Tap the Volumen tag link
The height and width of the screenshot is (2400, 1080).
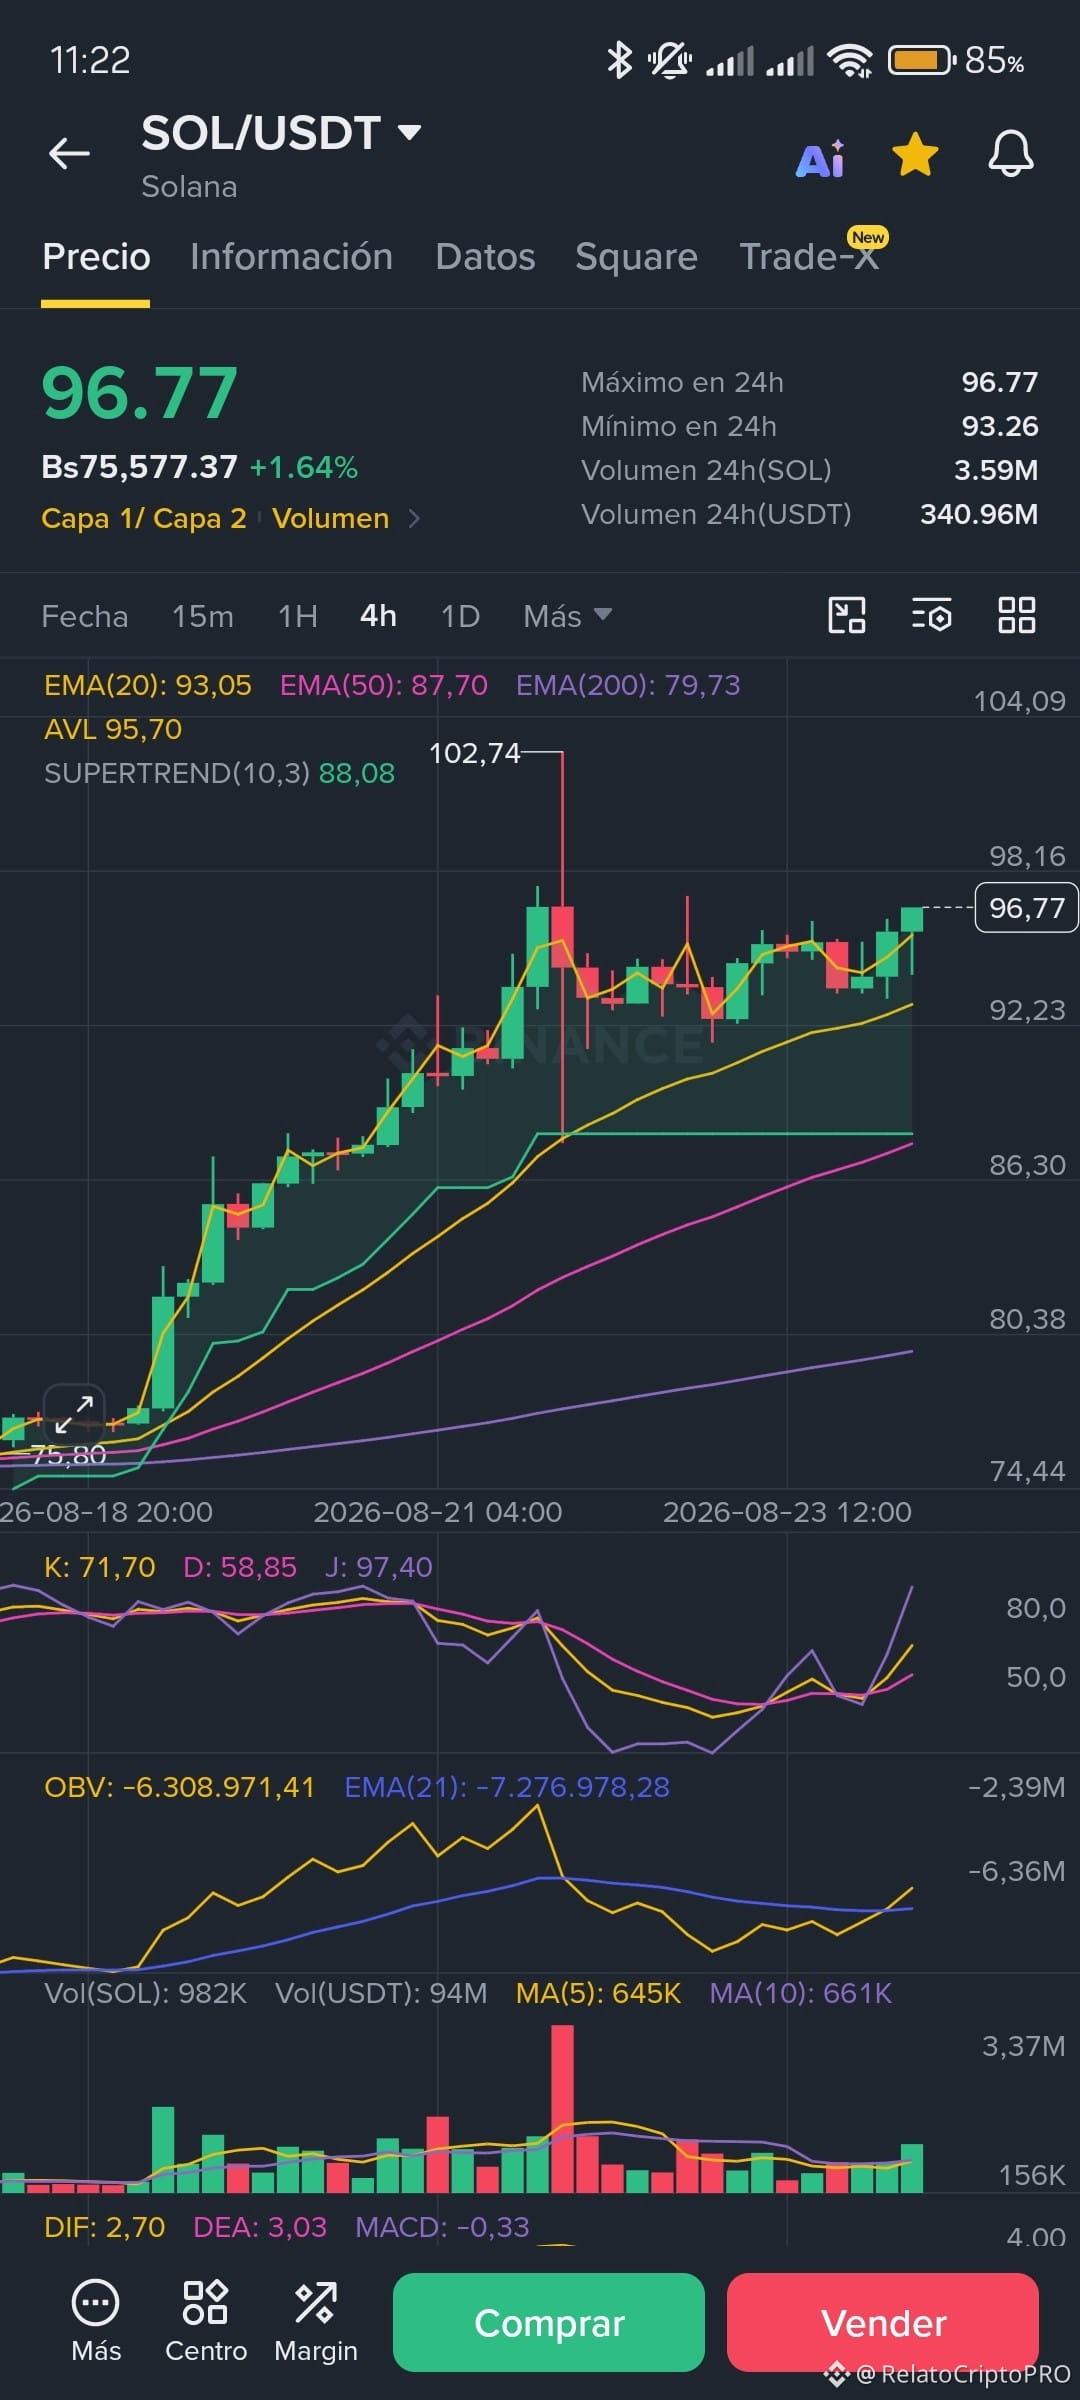[x=331, y=518]
